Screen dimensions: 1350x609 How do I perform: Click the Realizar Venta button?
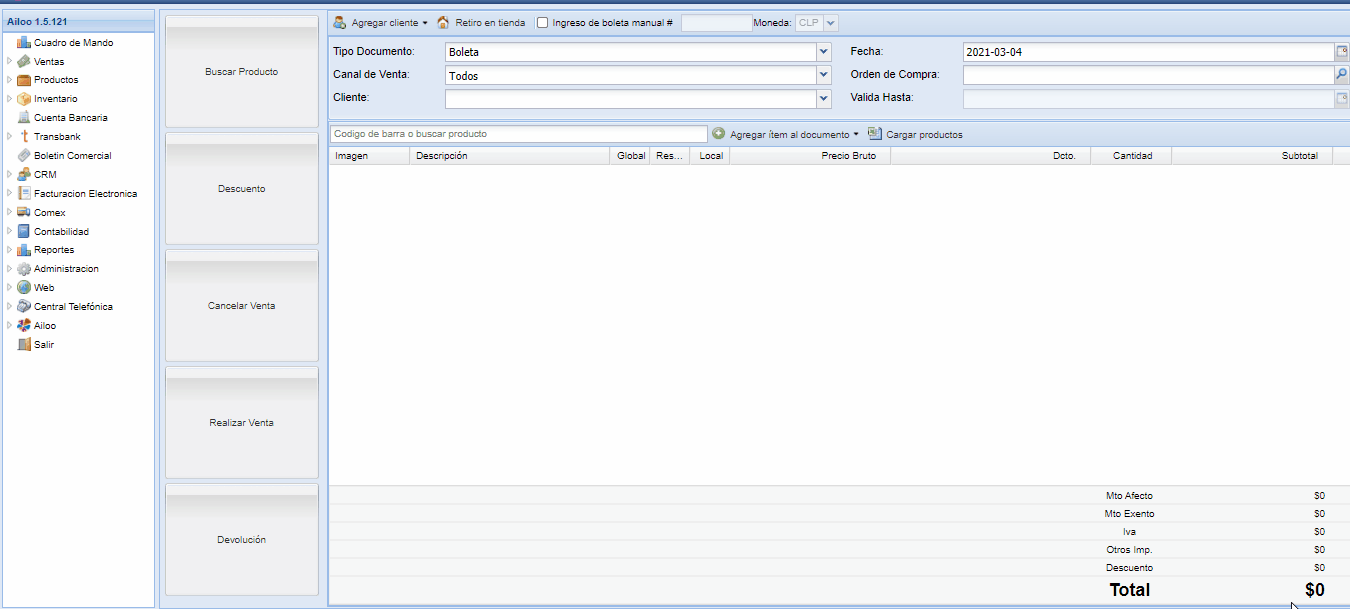tap(242, 422)
